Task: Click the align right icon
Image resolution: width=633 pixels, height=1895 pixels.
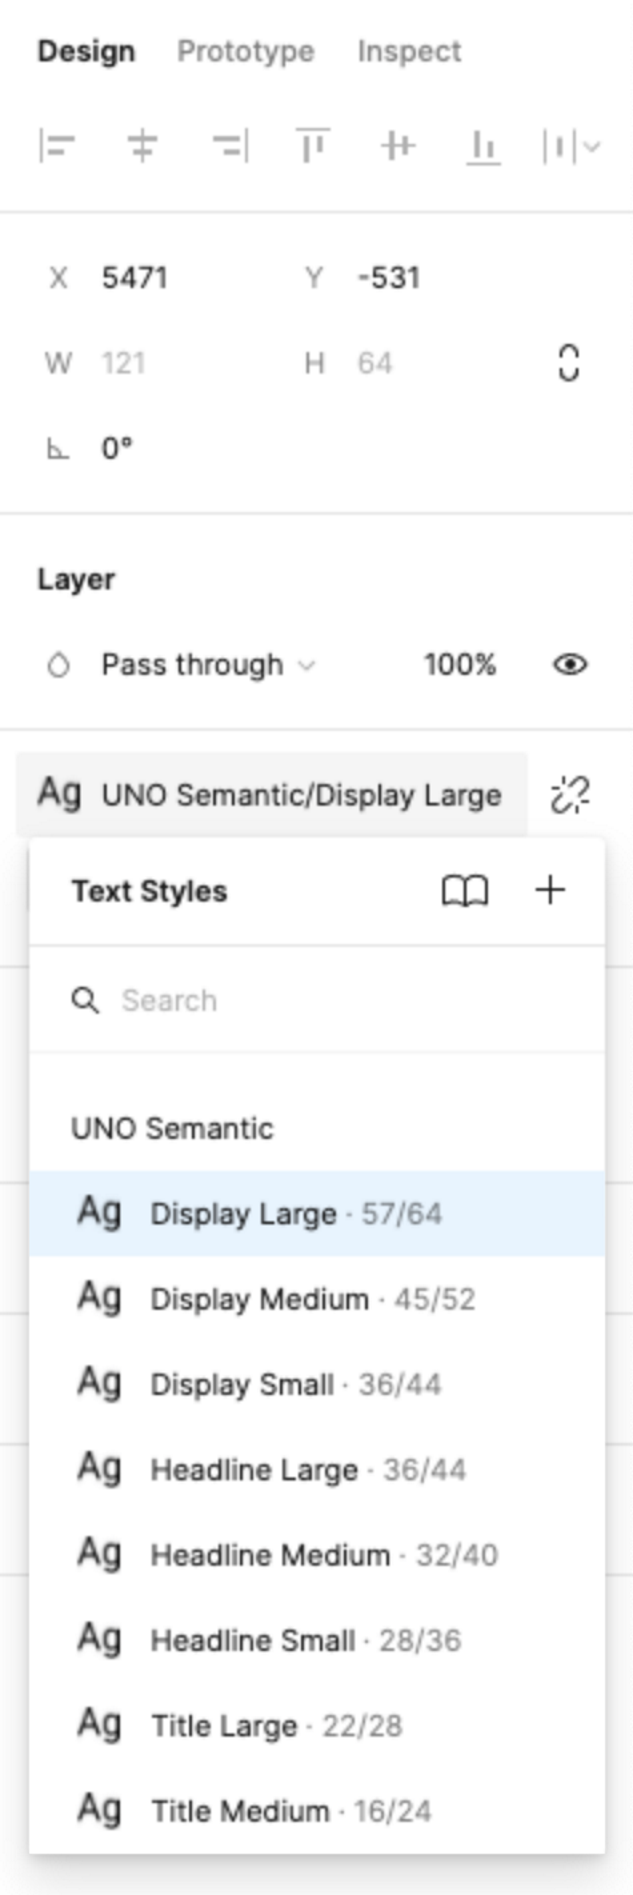Action: (x=230, y=147)
